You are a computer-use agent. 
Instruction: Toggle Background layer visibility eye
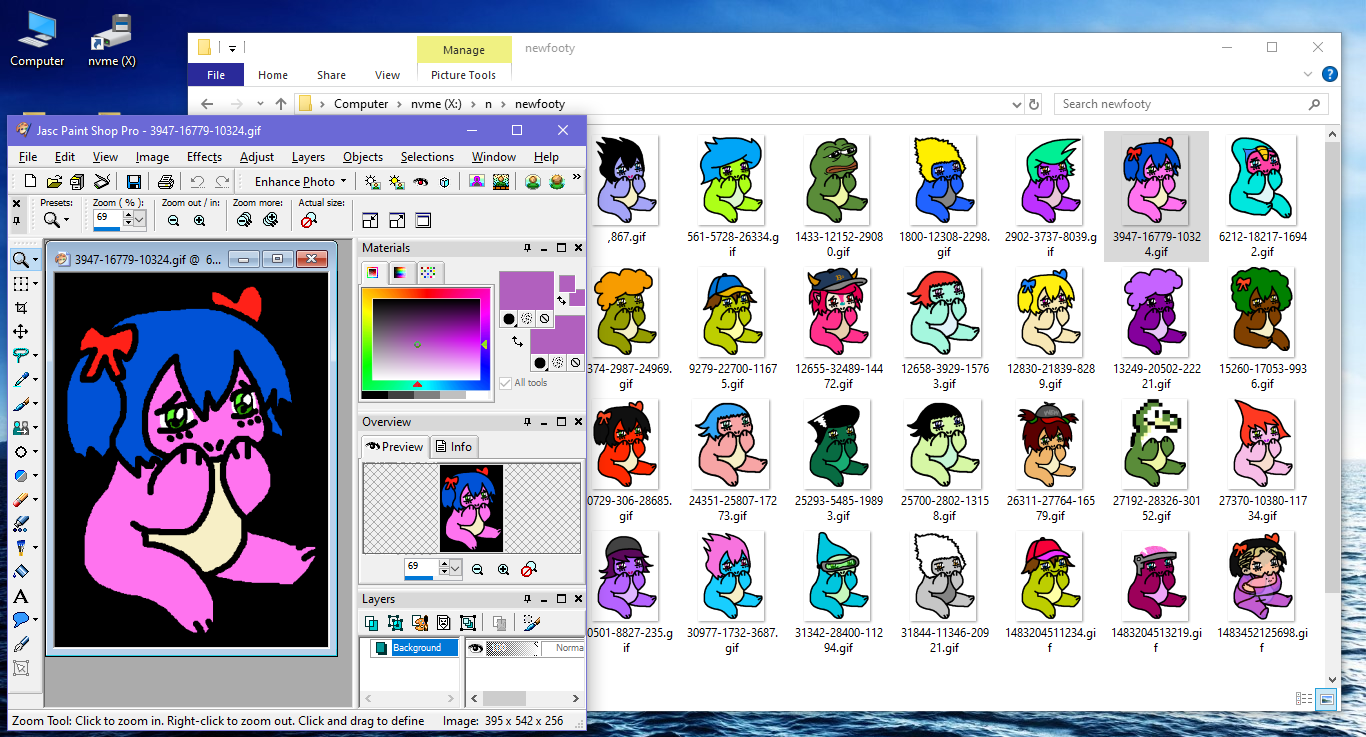(476, 648)
